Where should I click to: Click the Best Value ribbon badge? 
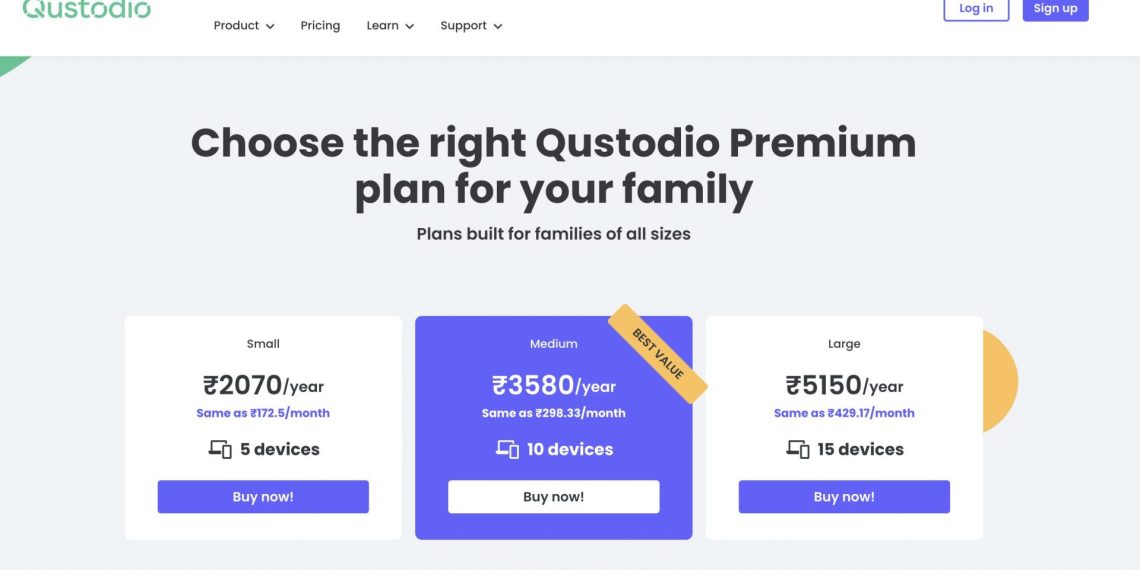658,353
